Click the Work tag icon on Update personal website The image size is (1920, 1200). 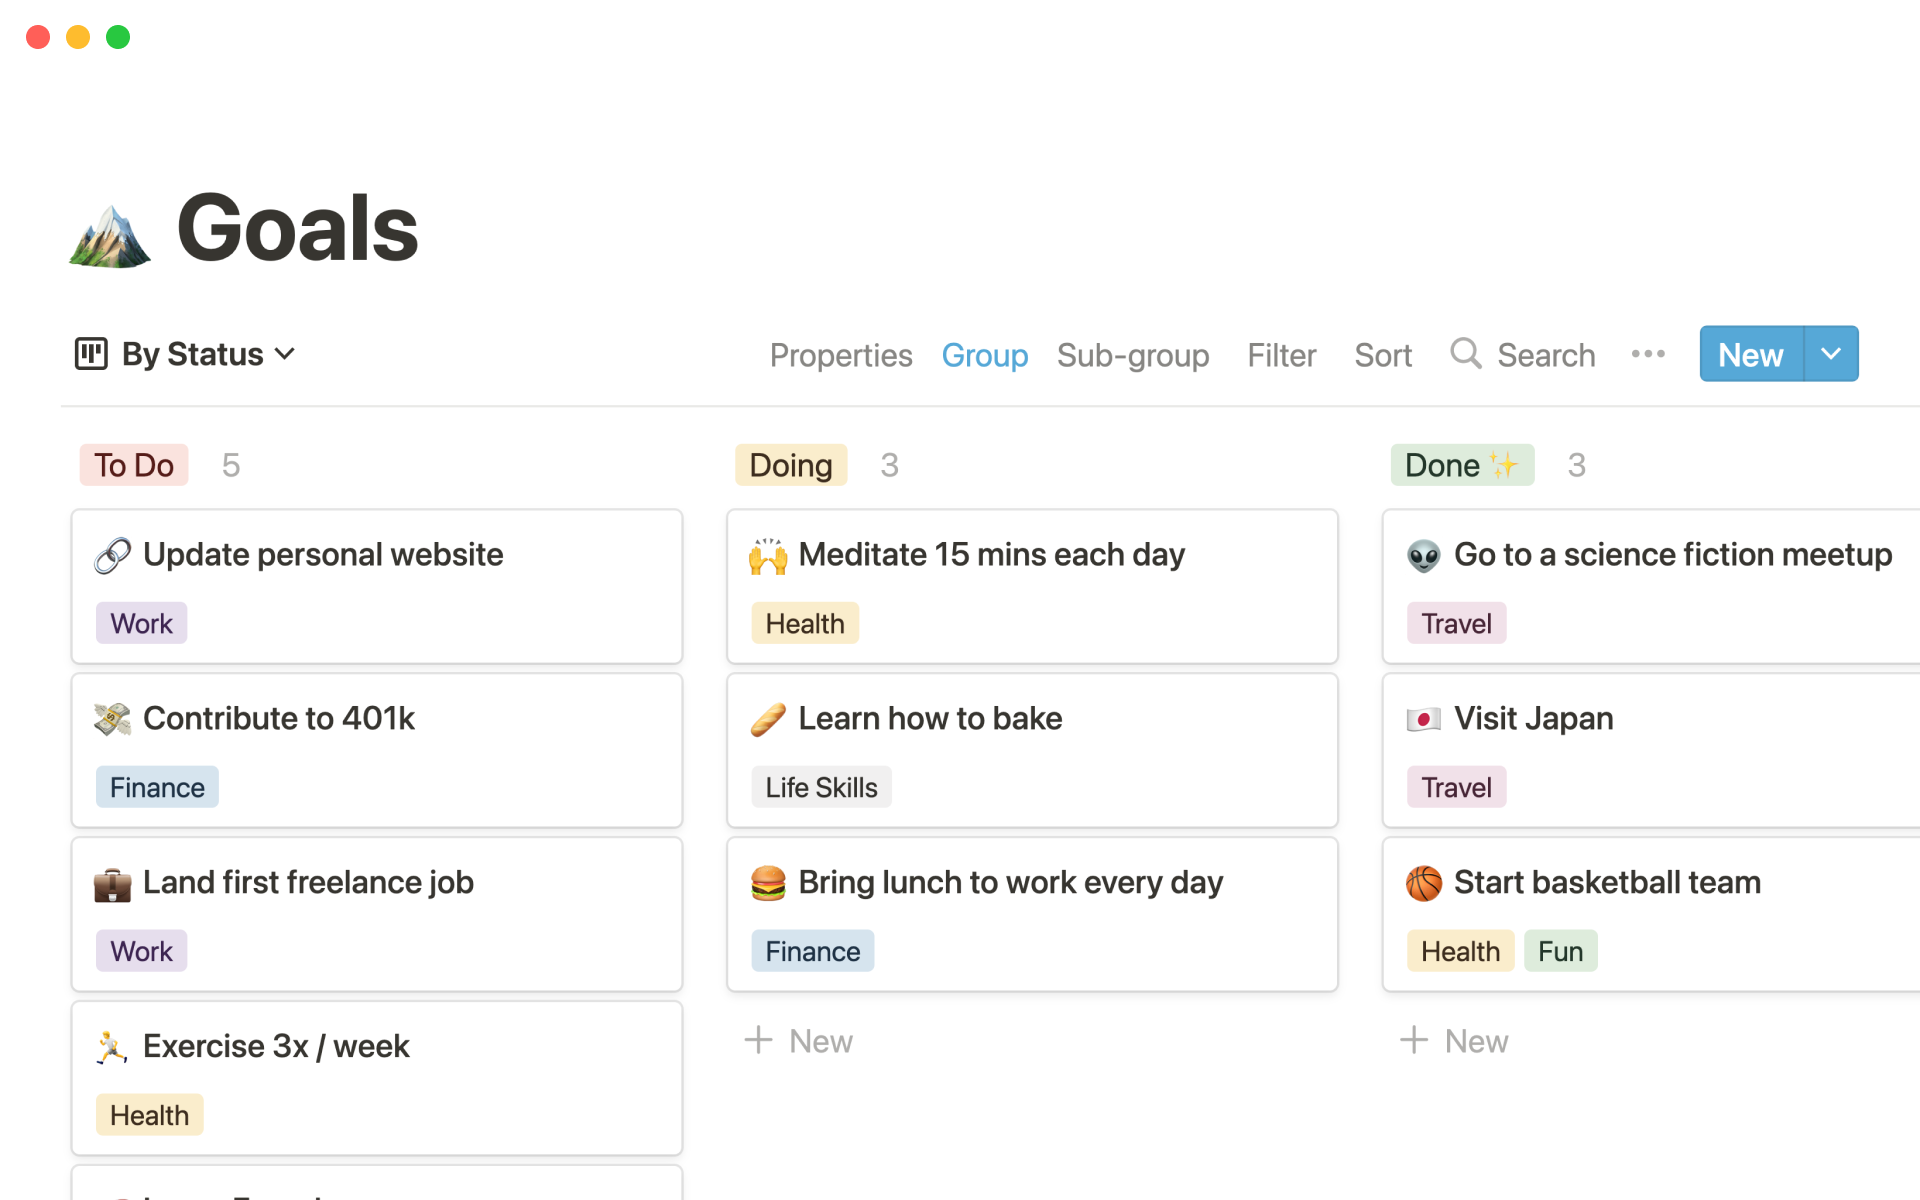point(140,624)
